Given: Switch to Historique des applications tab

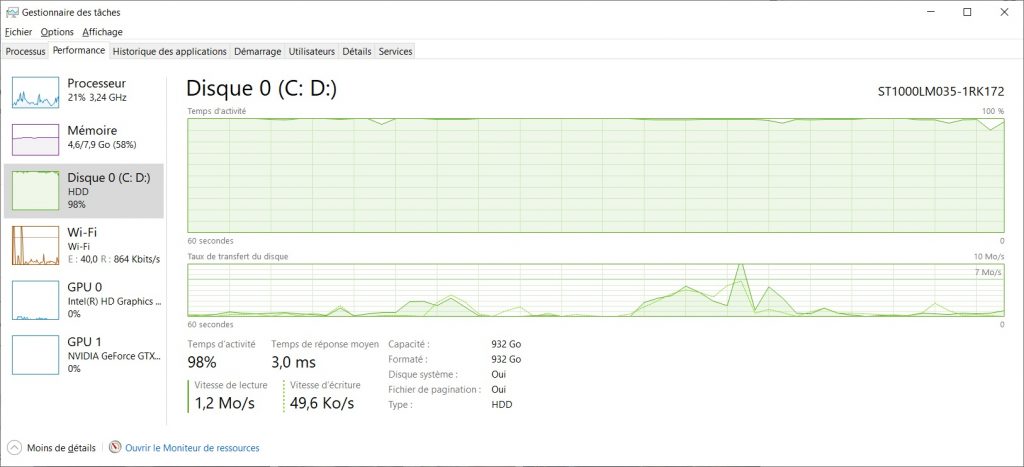Looking at the screenshot, I should point(169,51).
